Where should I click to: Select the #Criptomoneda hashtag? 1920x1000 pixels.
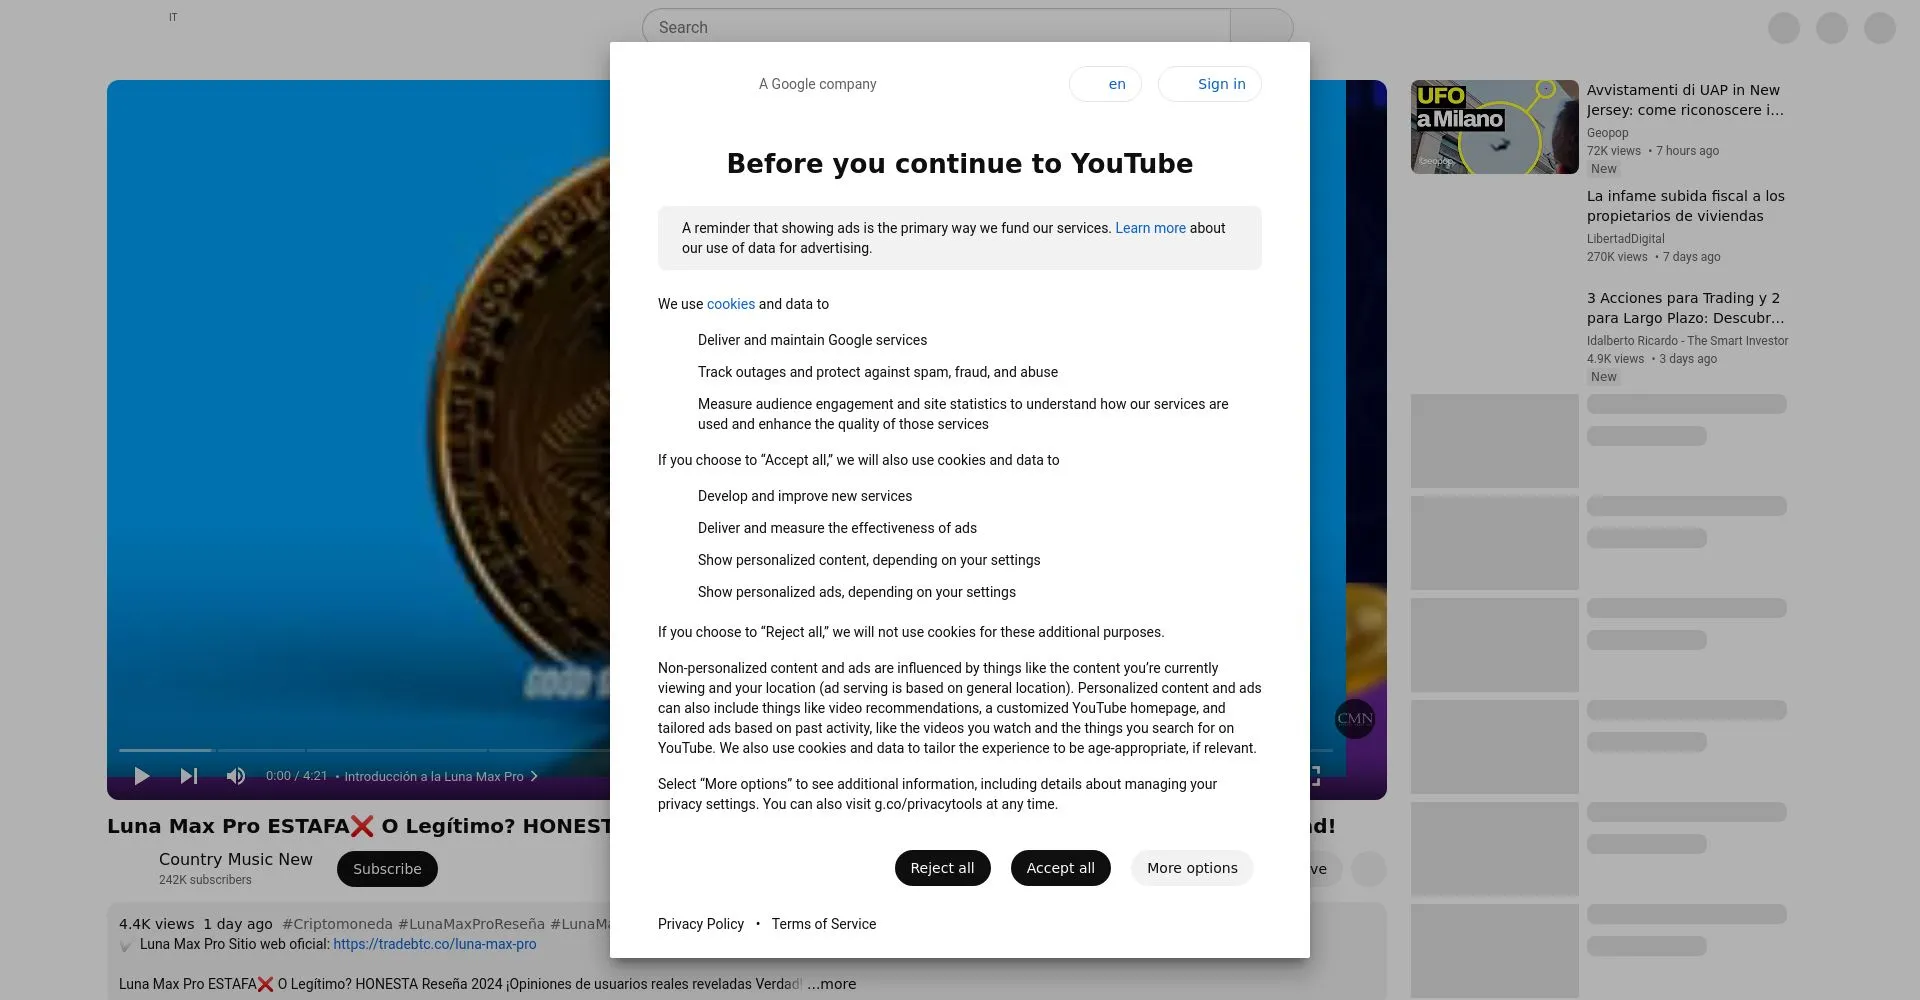337,924
